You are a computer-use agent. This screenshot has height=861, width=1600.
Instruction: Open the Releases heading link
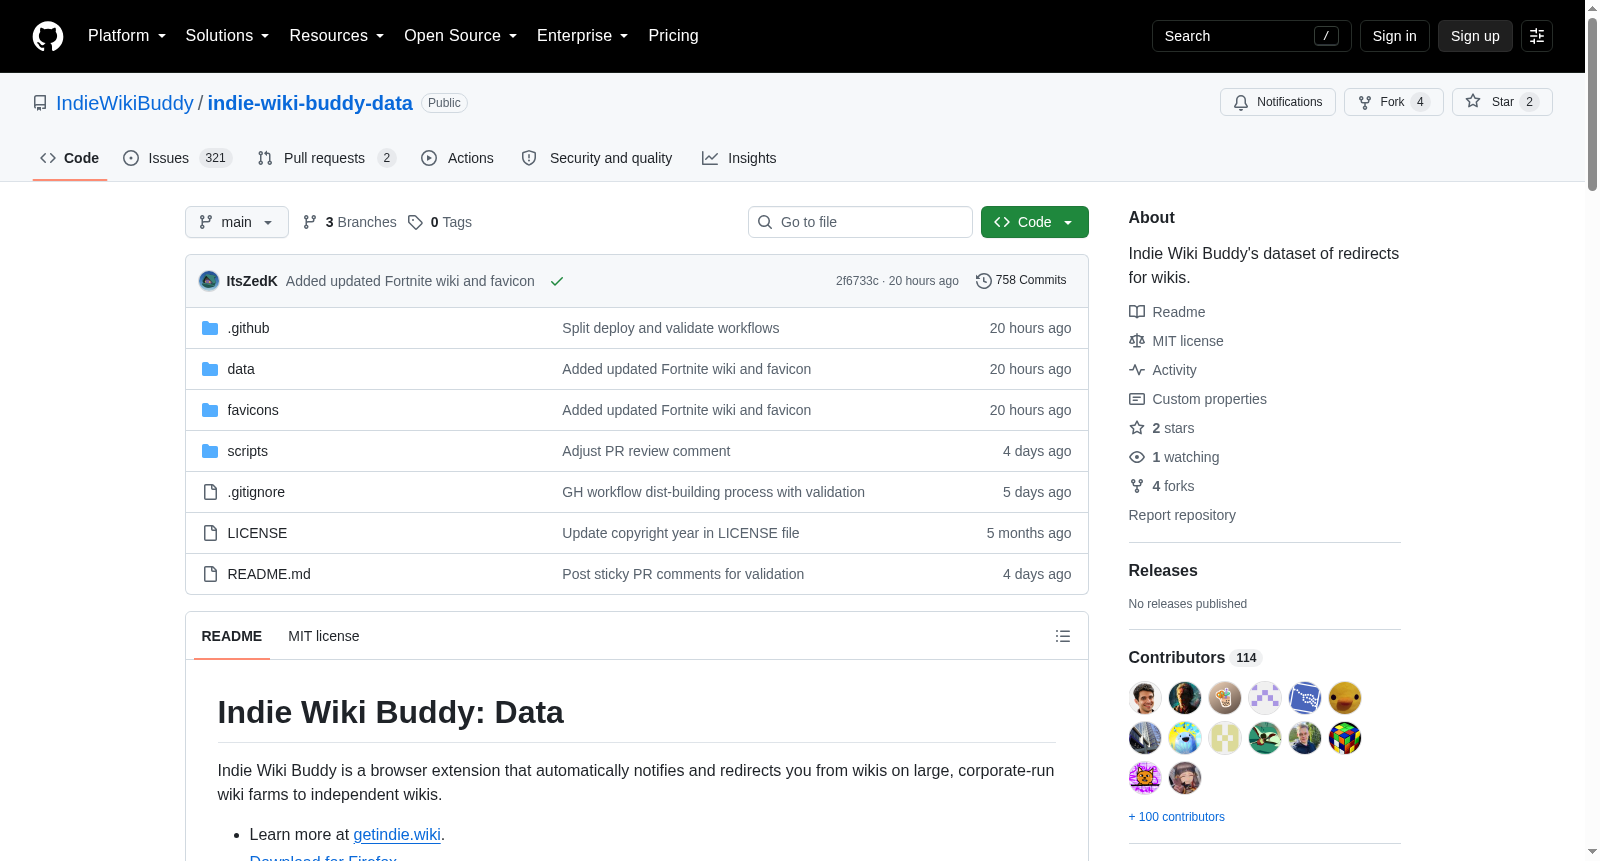(1163, 570)
